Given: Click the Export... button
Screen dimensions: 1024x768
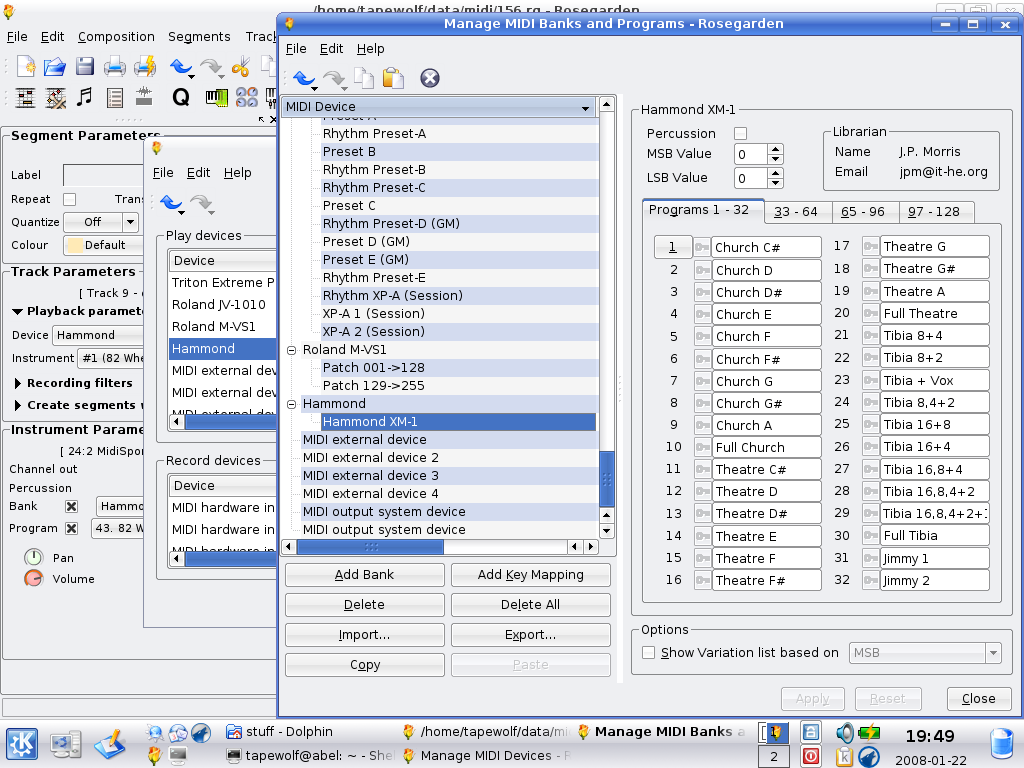Looking at the screenshot, I should 530,635.
